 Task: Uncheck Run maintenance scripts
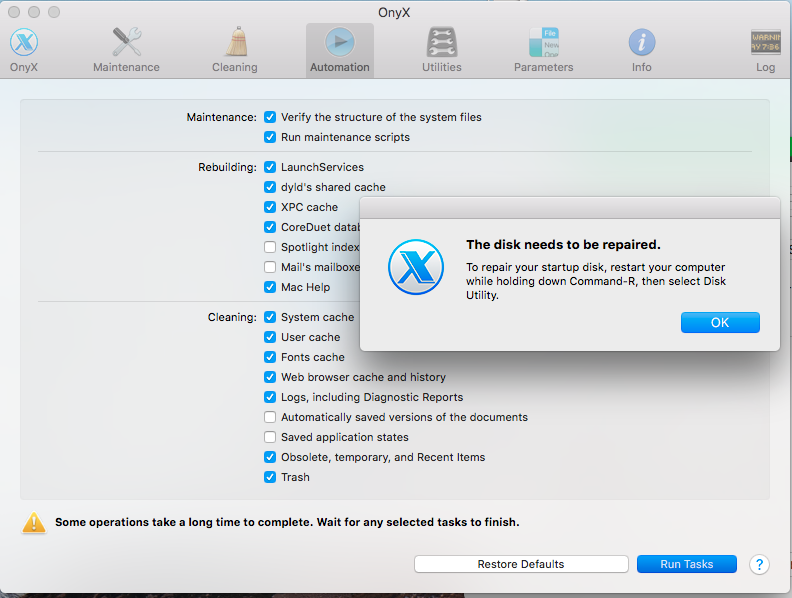(x=270, y=137)
